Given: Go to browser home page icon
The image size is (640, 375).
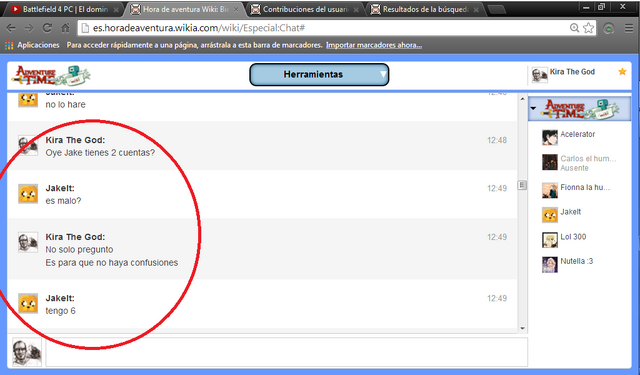Looking at the screenshot, I should [65, 28].
